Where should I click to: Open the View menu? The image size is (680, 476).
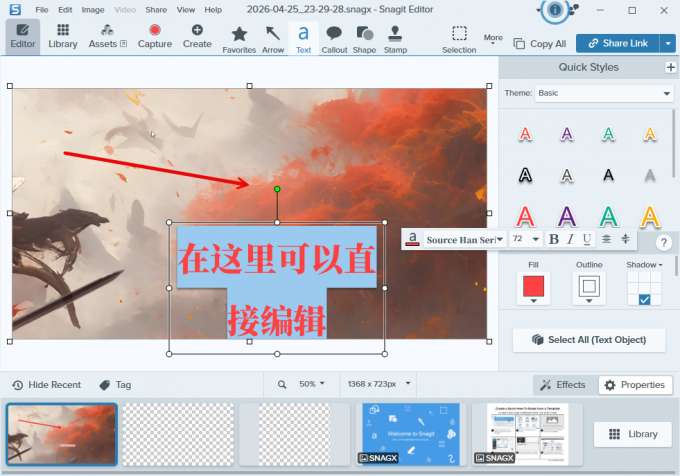coord(186,10)
